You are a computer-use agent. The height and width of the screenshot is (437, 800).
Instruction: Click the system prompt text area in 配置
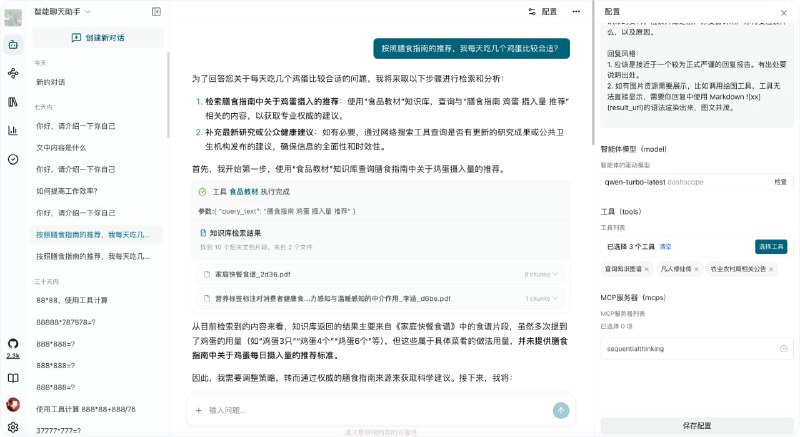(696, 74)
